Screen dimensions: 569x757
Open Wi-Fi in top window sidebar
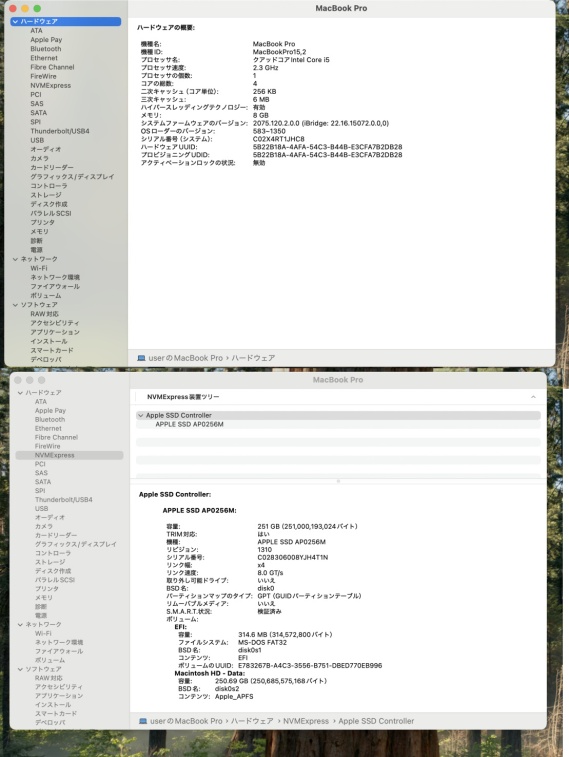[x=39, y=268]
